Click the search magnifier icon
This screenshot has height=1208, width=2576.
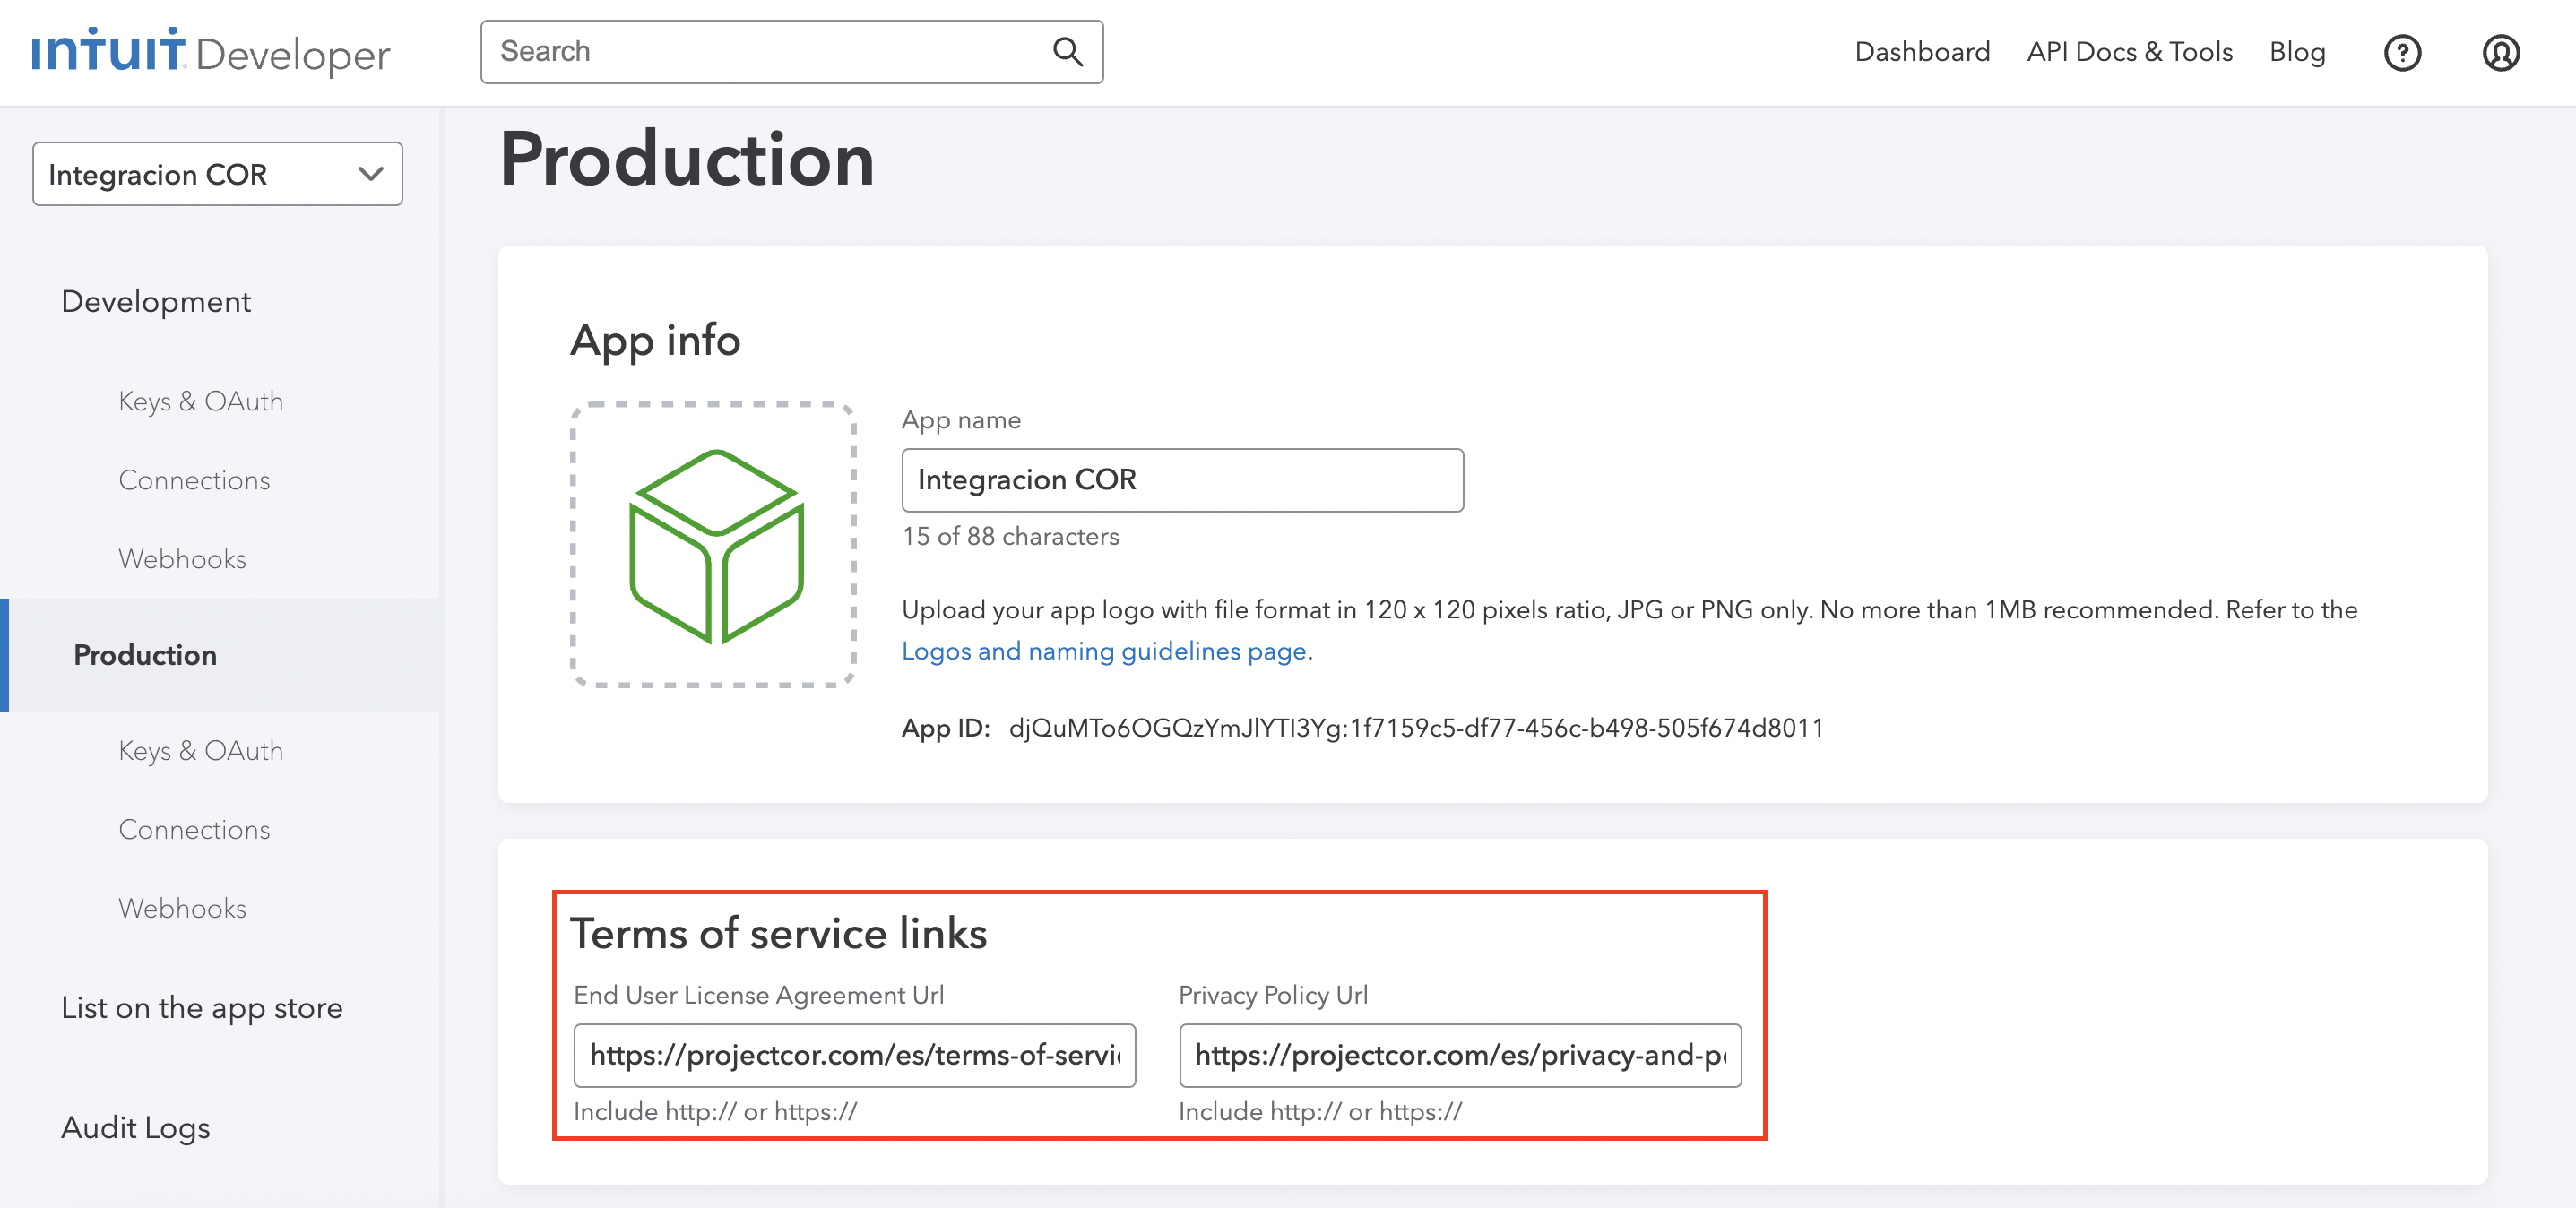[1067, 52]
